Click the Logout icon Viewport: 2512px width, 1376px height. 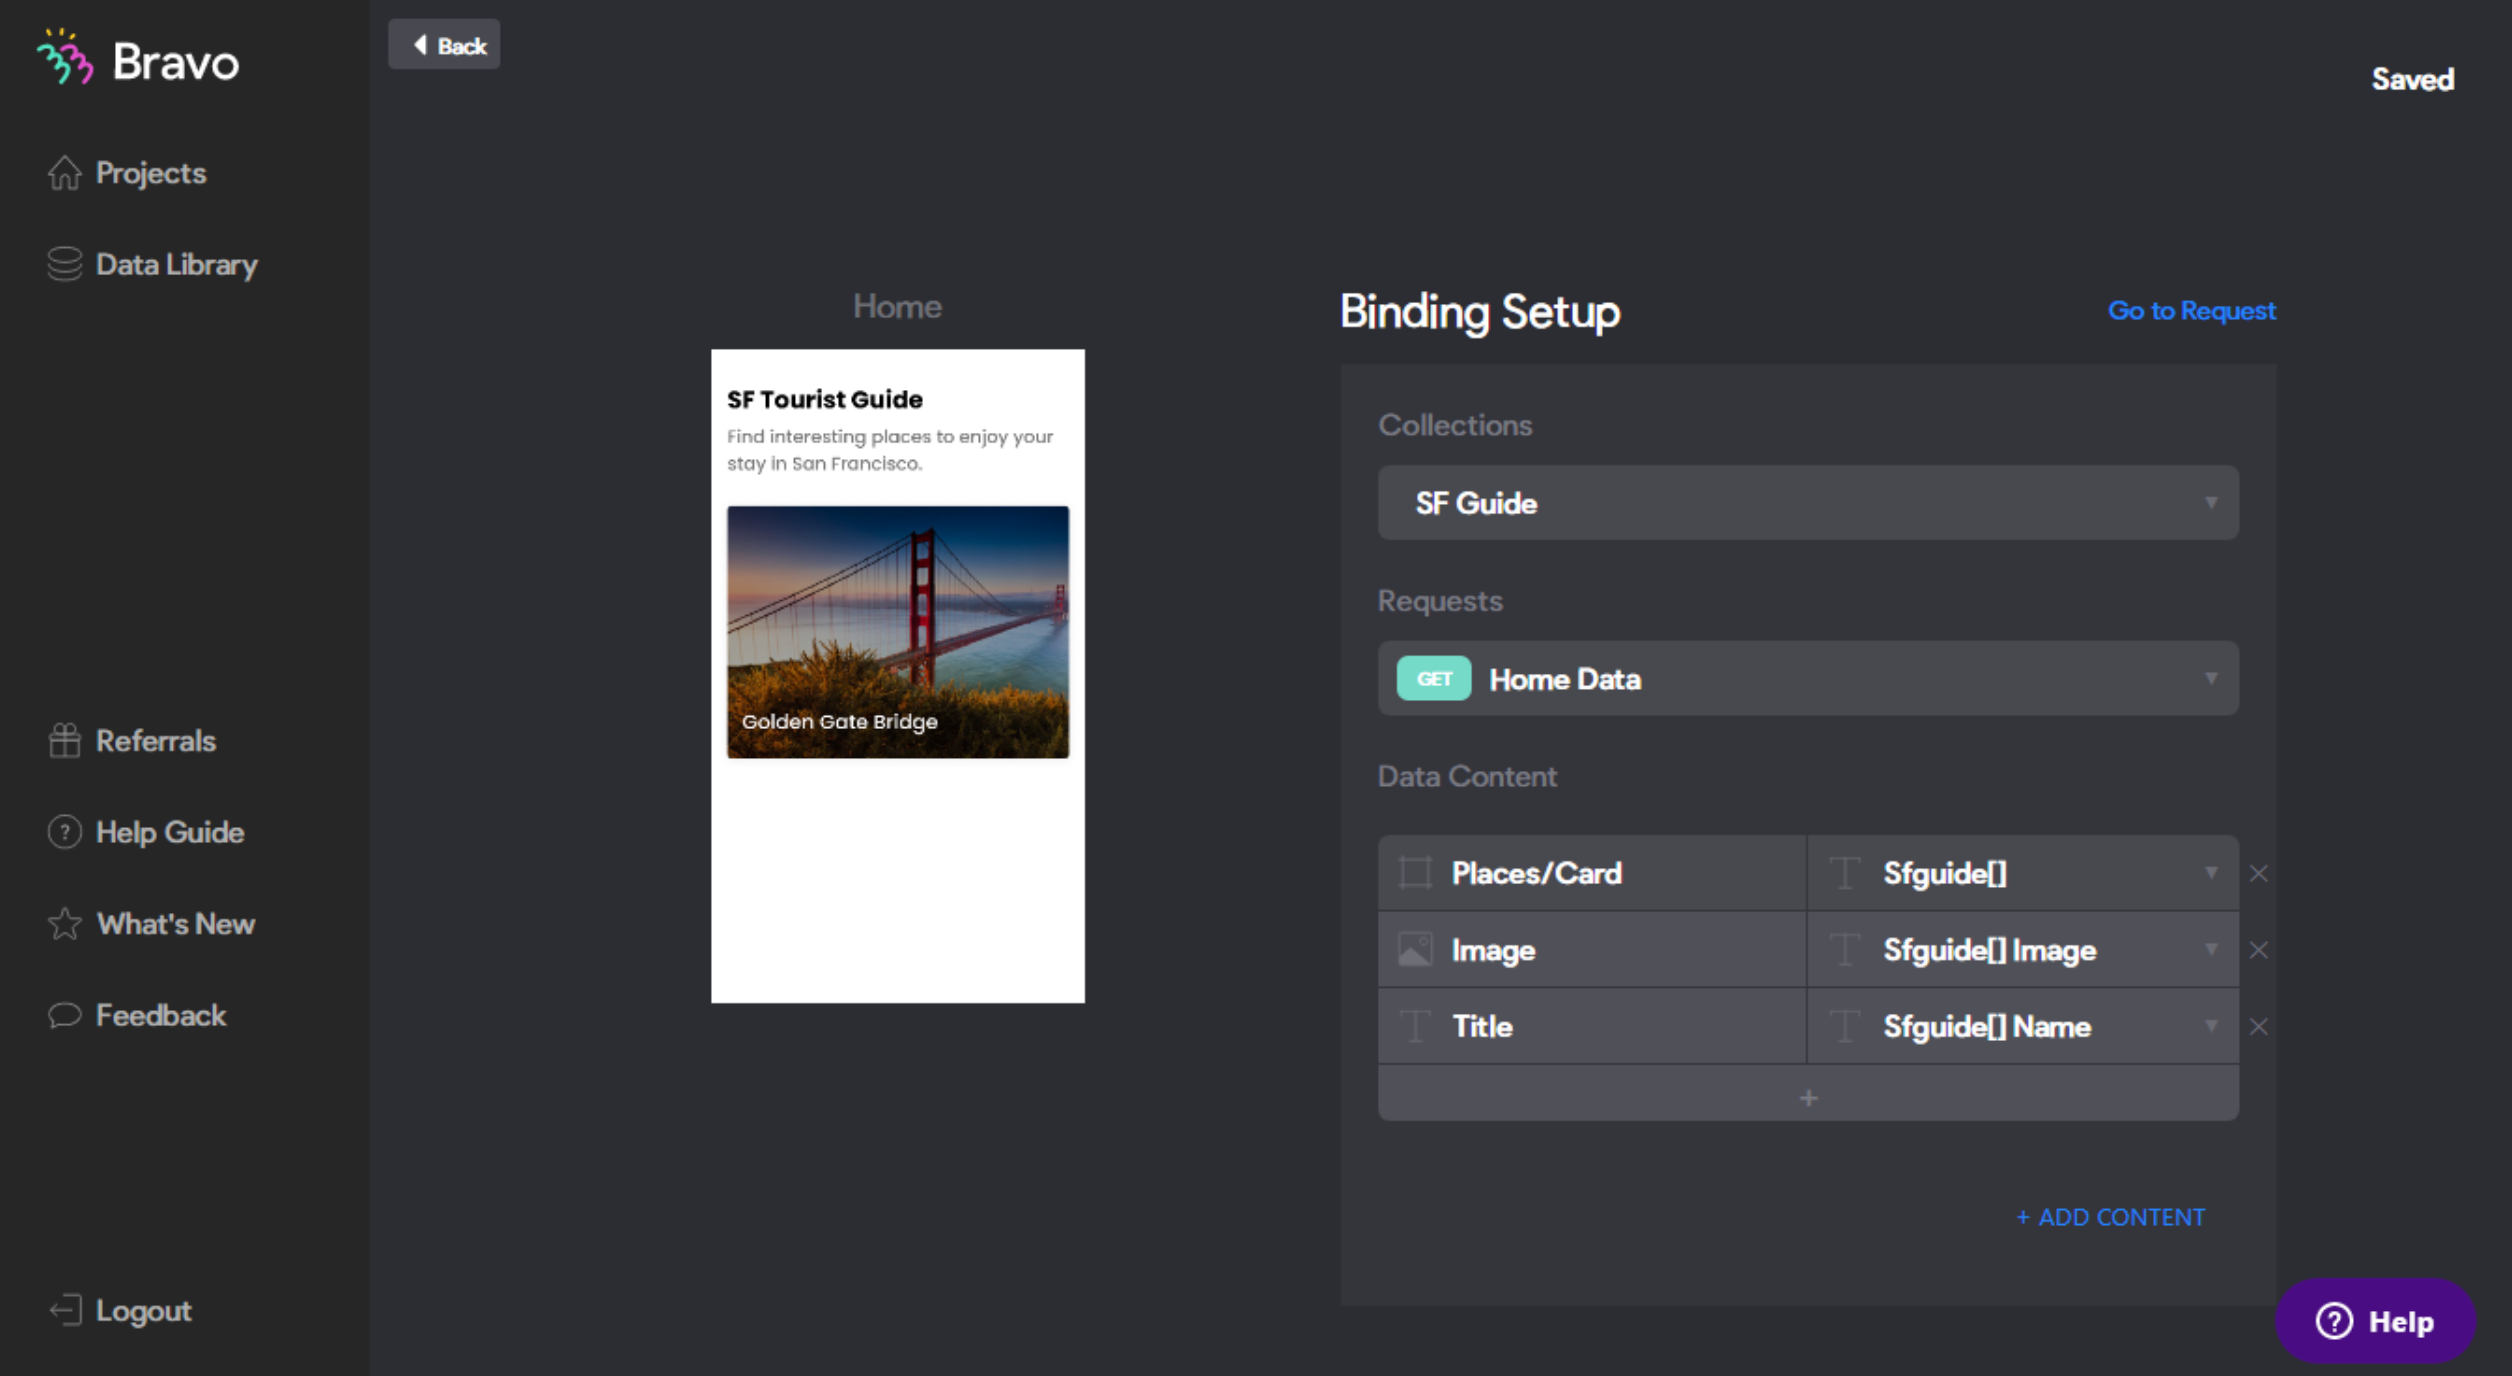(66, 1310)
